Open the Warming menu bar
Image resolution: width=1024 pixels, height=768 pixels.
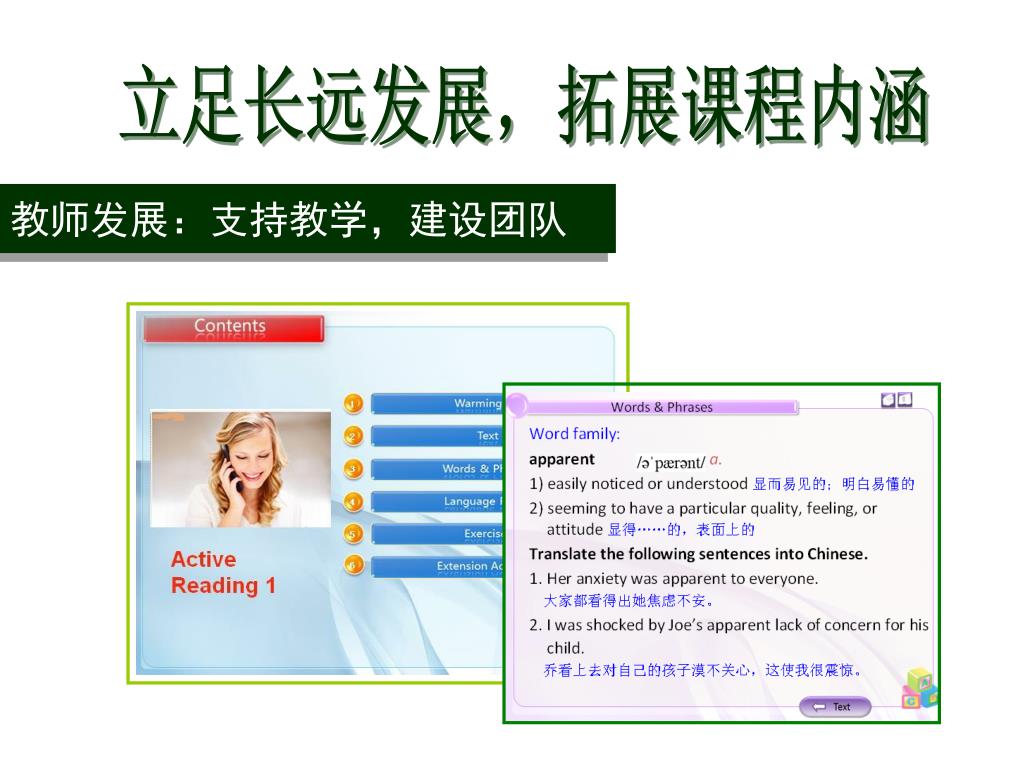click(x=437, y=404)
